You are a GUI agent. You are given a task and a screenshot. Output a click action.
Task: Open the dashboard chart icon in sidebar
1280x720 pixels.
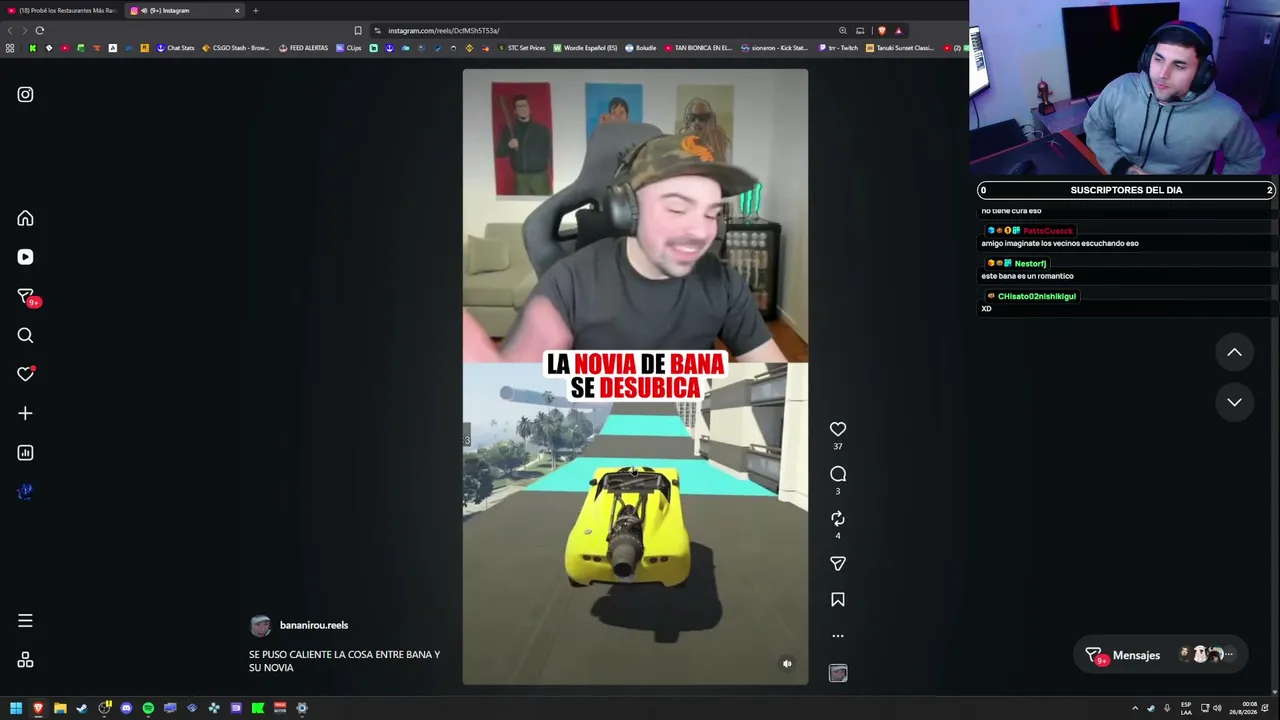click(x=25, y=453)
